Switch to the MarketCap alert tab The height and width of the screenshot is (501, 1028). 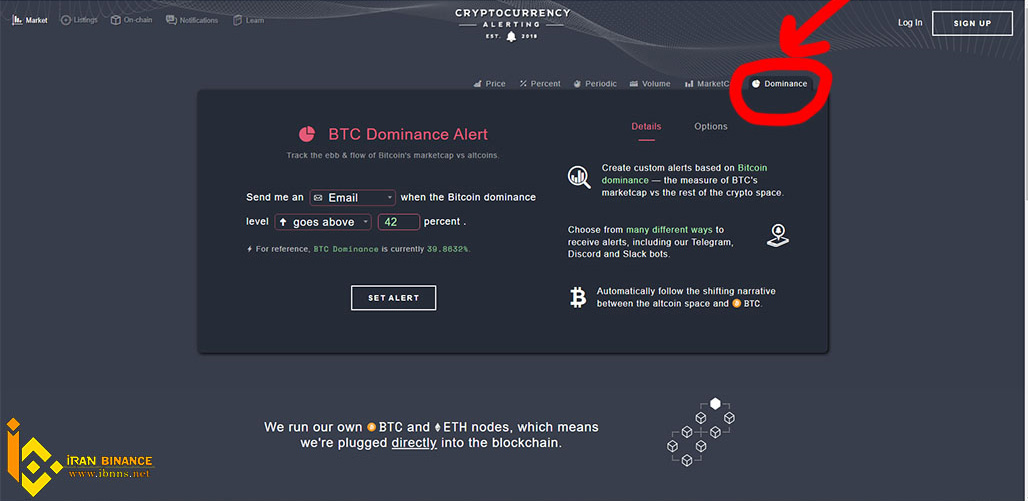tap(707, 84)
